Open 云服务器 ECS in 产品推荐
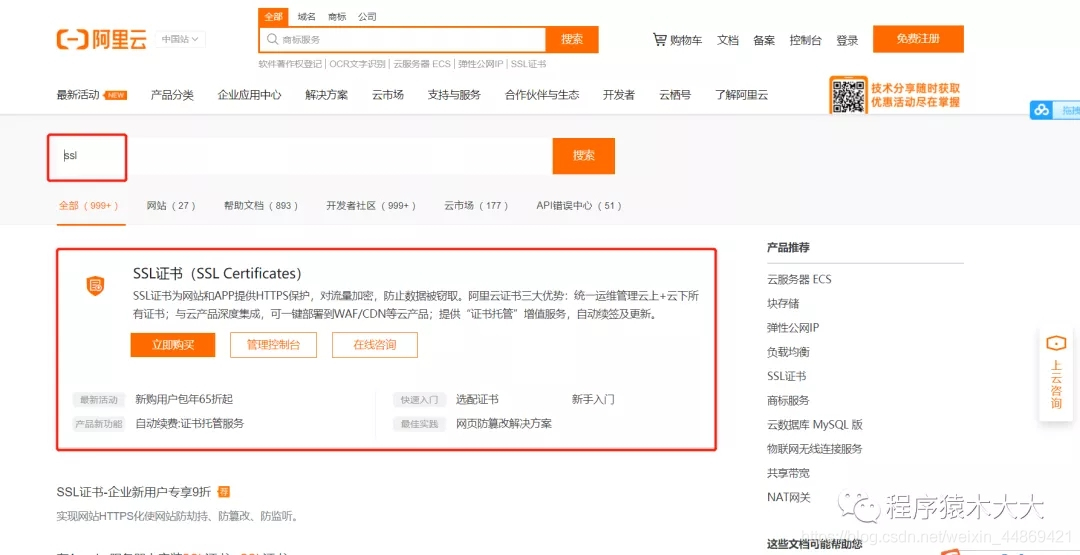 point(799,280)
